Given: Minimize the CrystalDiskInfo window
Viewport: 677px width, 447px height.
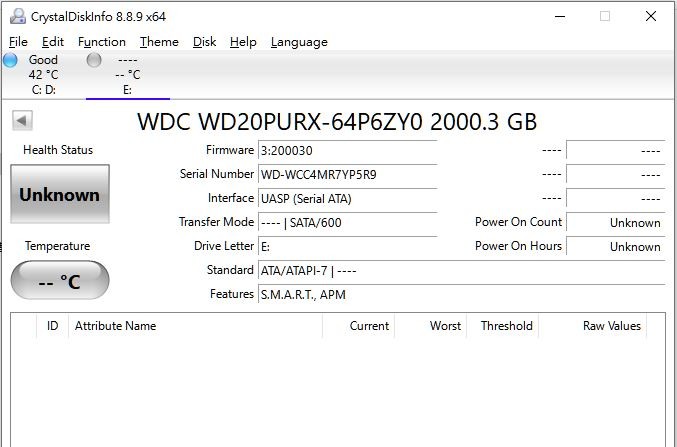Looking at the screenshot, I should tap(560, 16).
